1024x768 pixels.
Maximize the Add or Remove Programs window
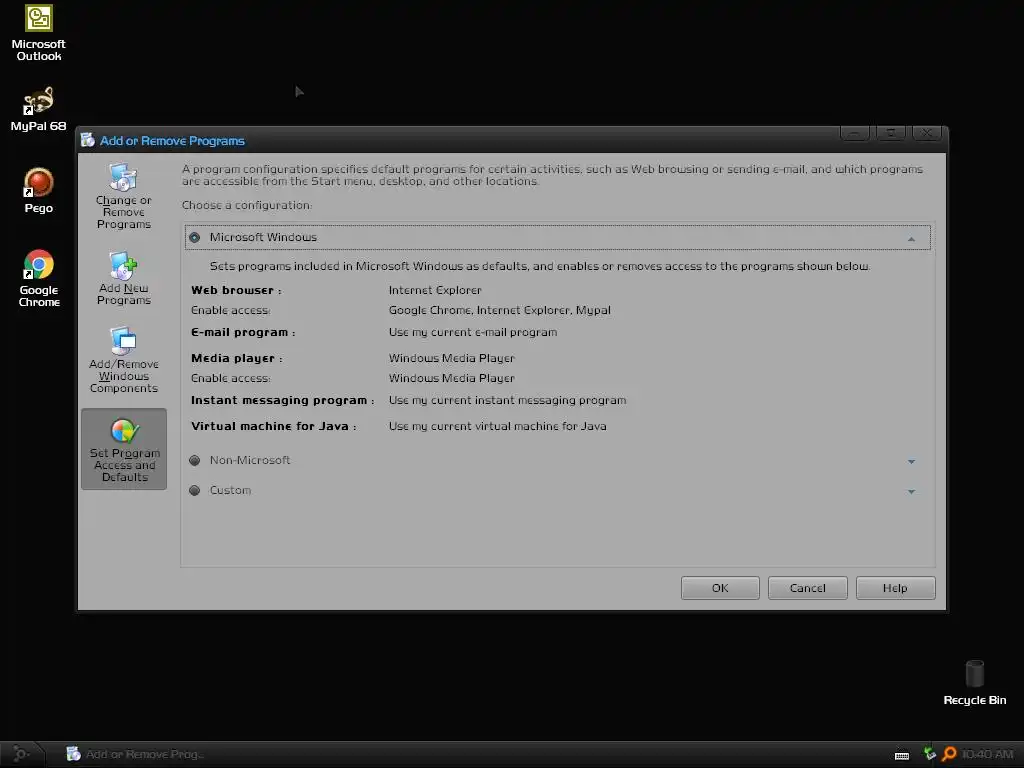click(x=890, y=133)
